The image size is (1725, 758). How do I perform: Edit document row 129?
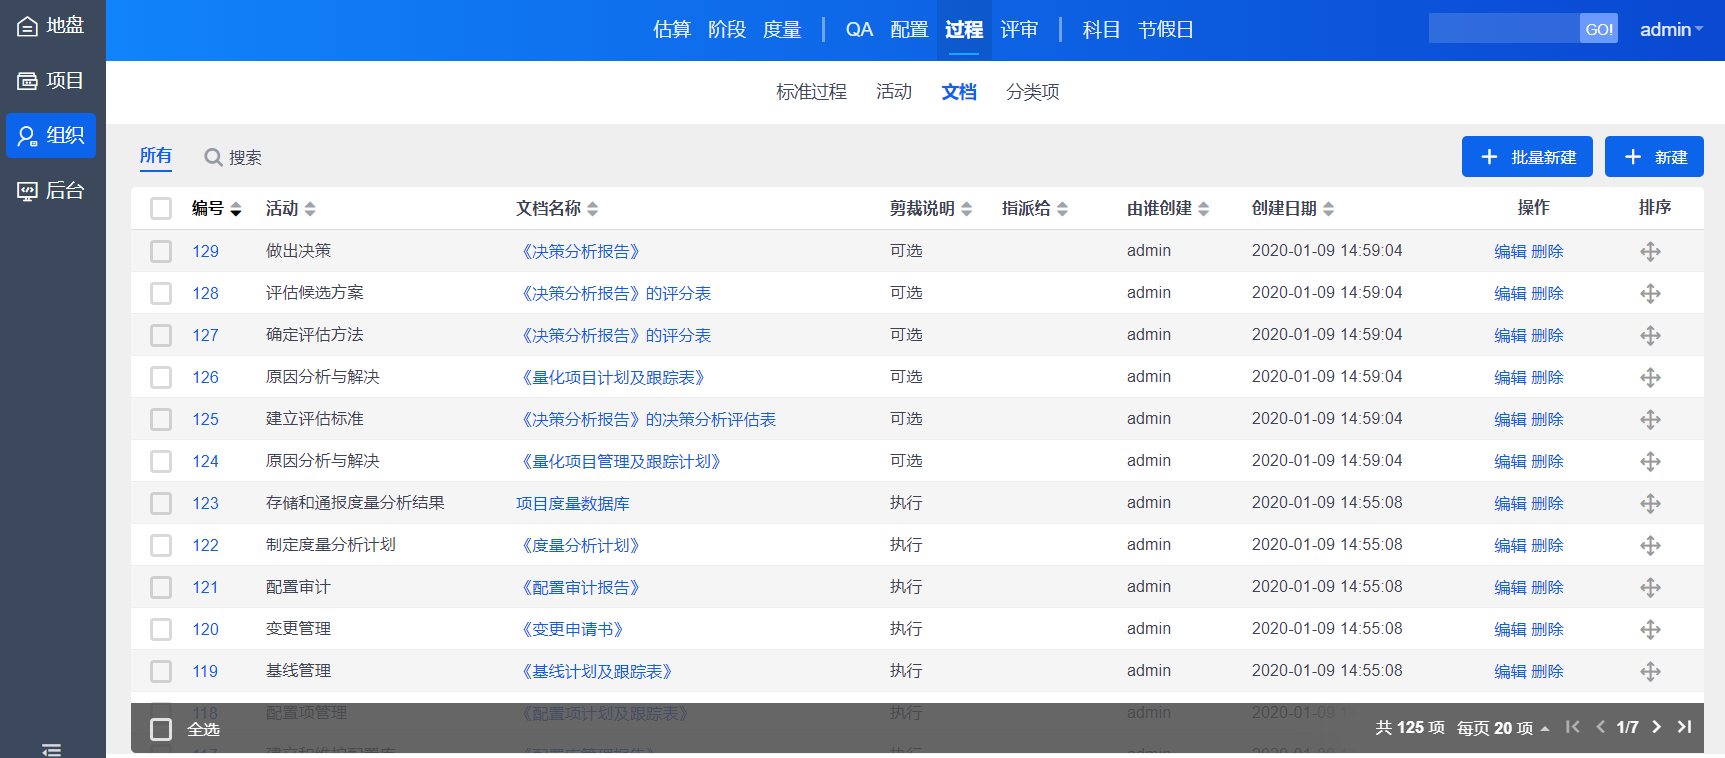click(1510, 251)
